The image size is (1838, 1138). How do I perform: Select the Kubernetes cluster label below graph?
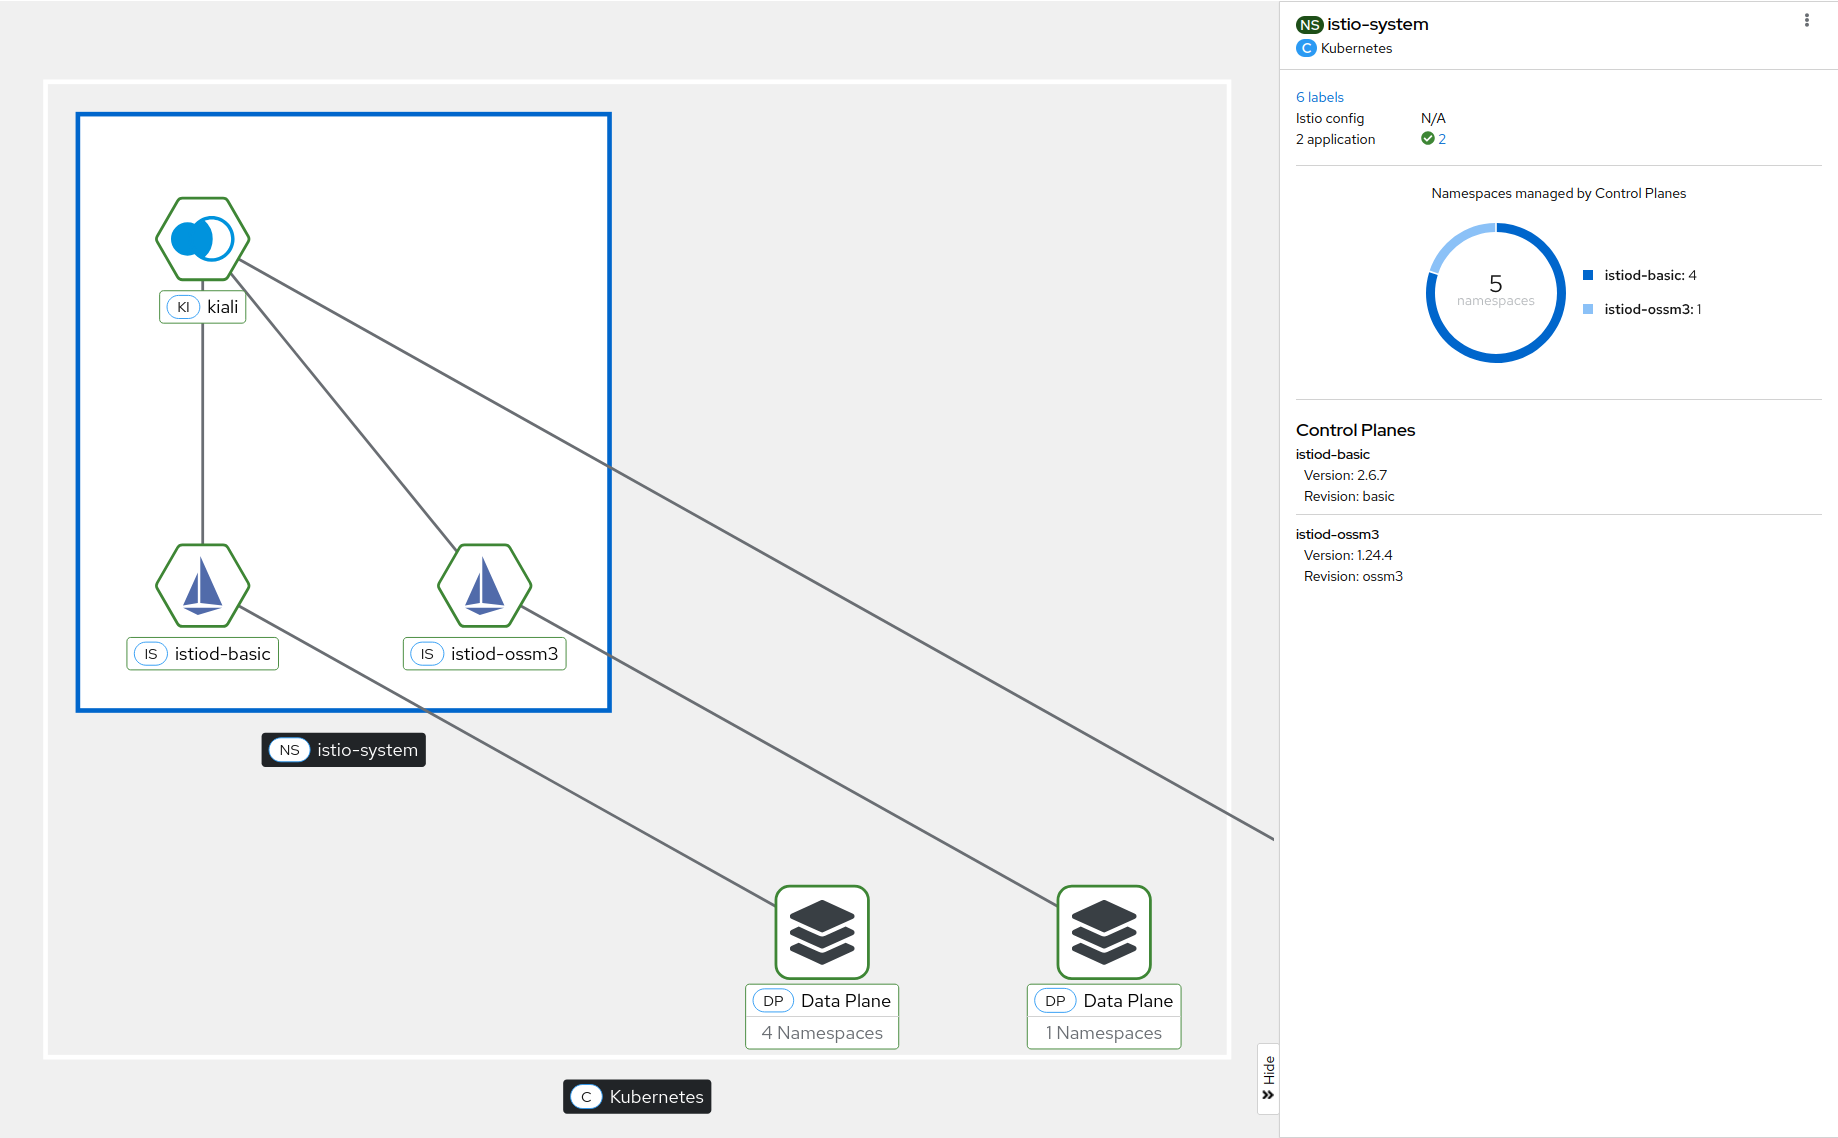[x=637, y=1097]
